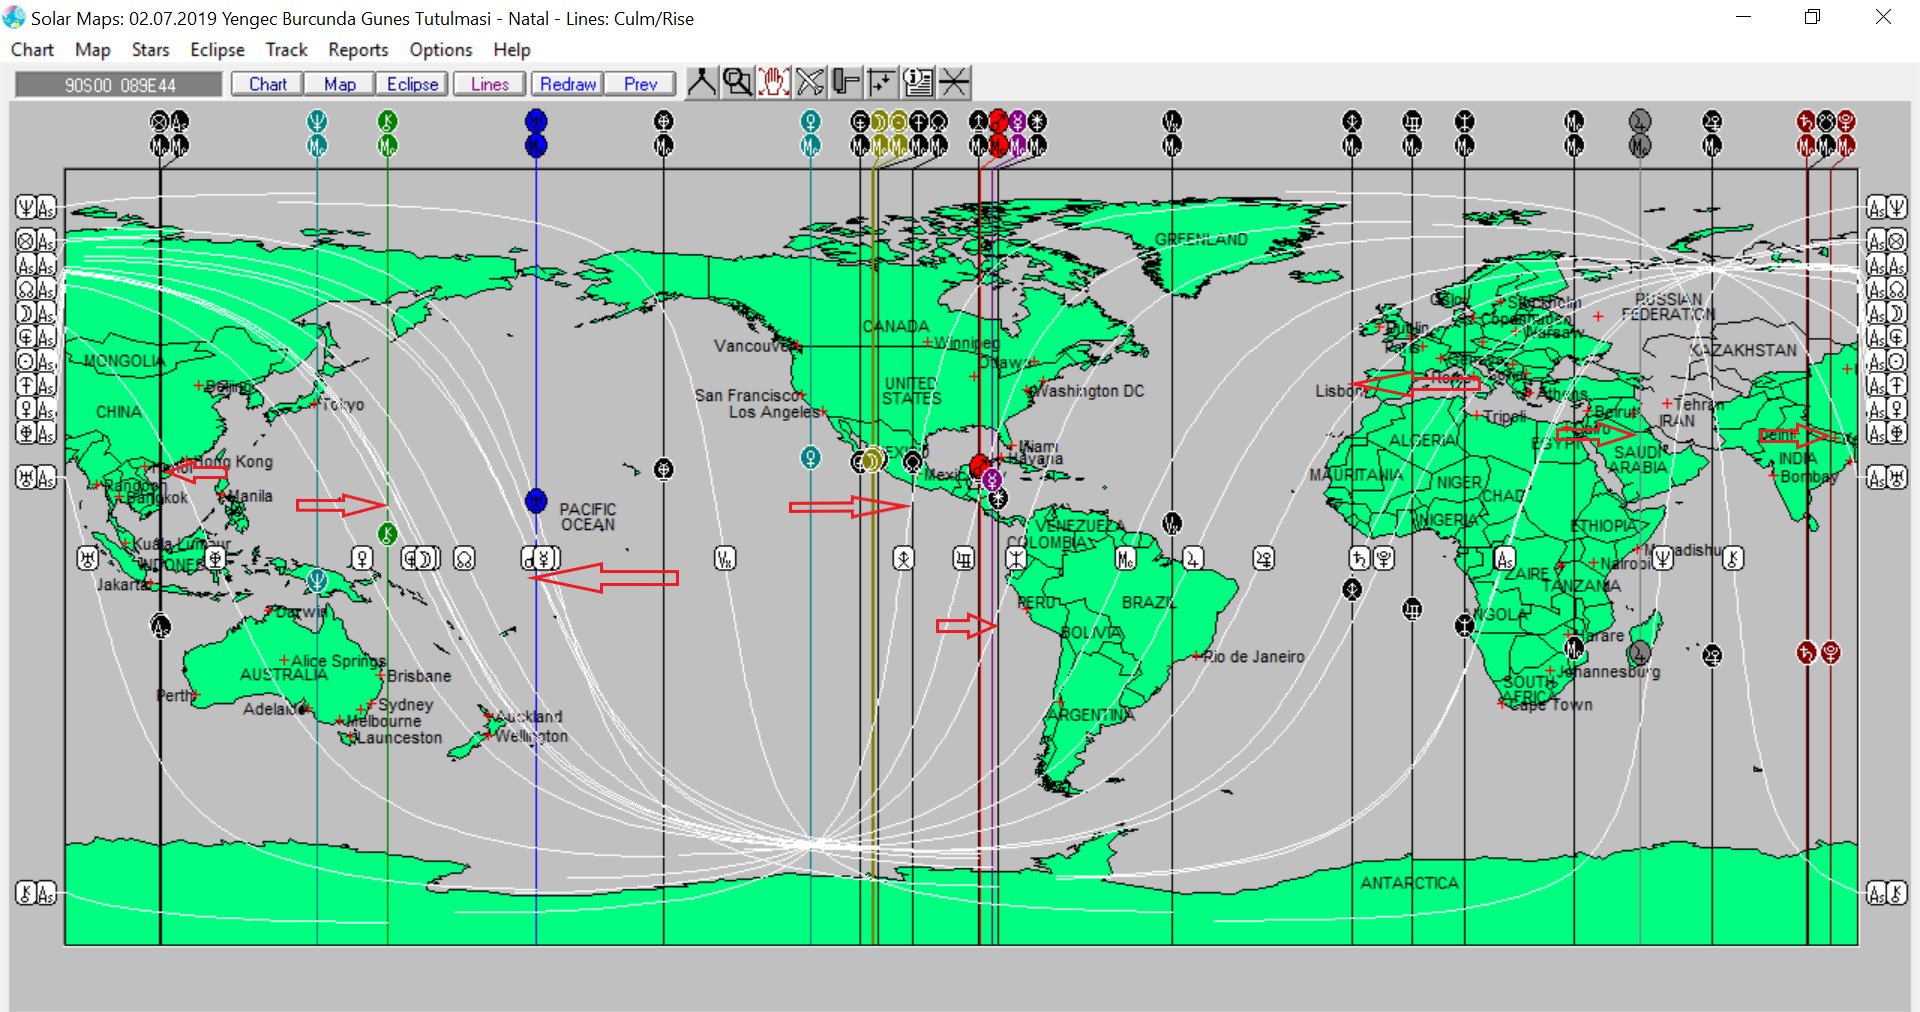Open the Reports menu
Image resolution: width=1920 pixels, height=1012 pixels.
pos(358,50)
